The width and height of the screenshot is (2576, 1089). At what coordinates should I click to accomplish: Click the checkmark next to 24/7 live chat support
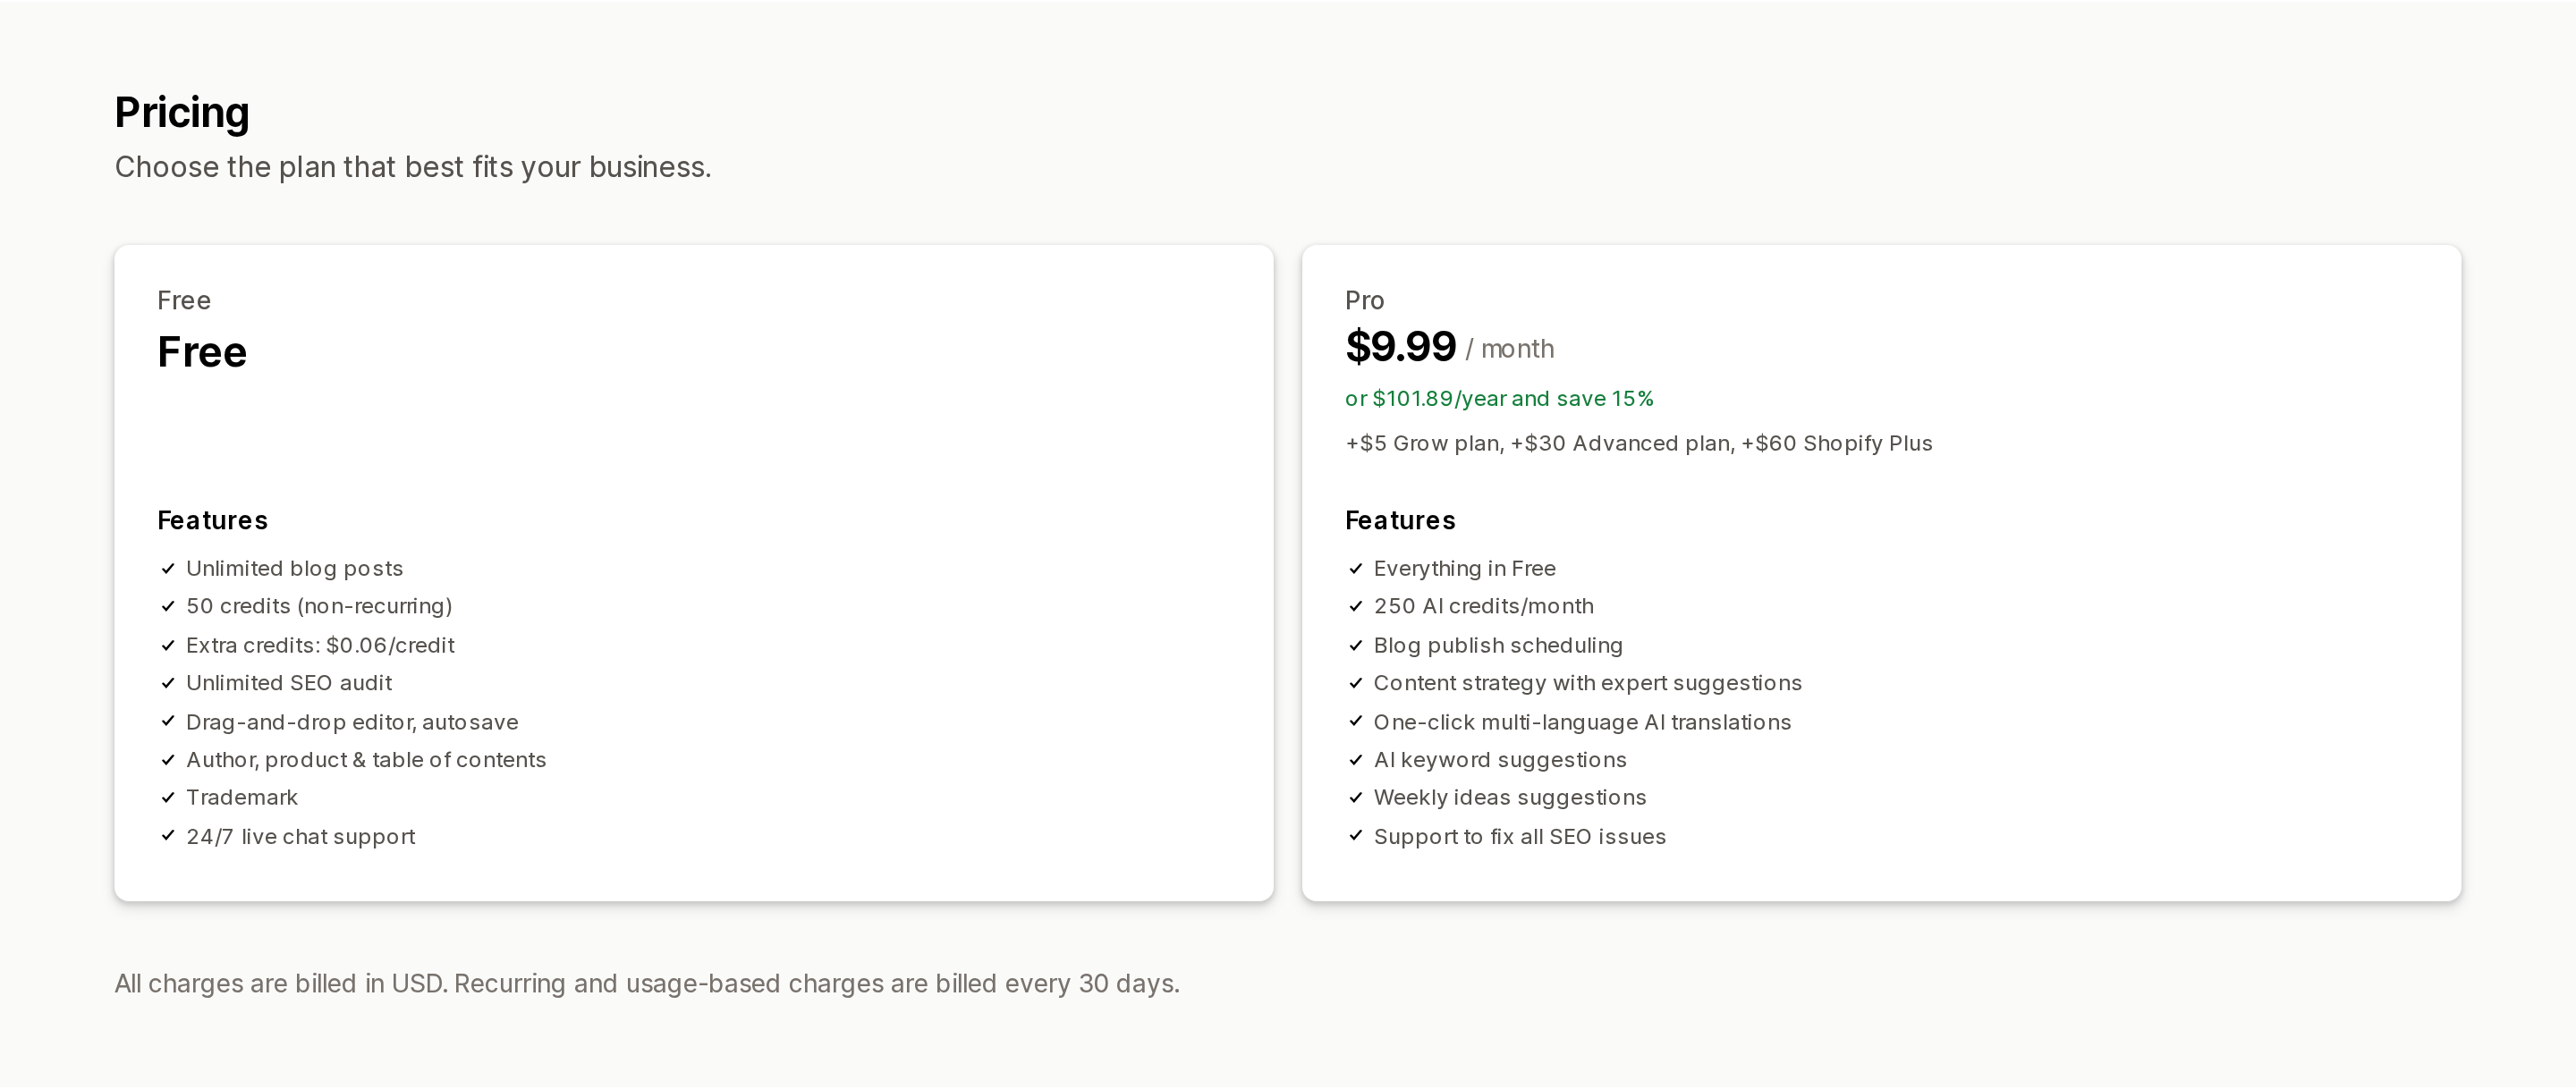[168, 836]
